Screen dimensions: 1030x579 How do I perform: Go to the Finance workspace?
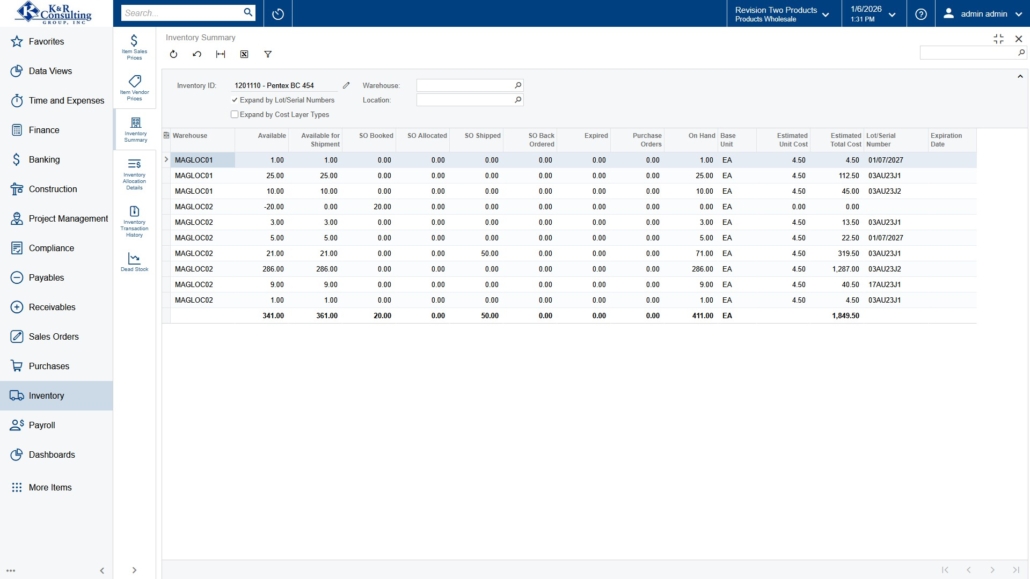coord(44,130)
